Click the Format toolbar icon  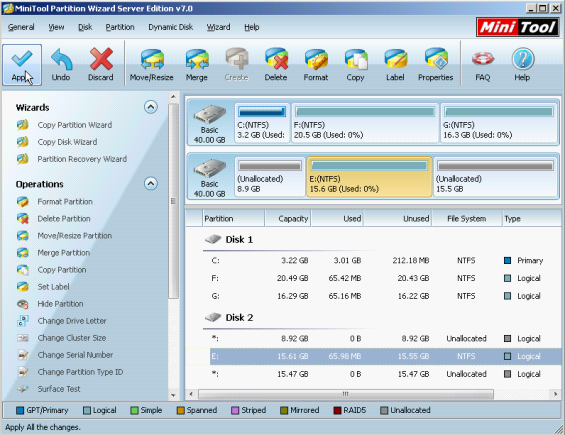(x=316, y=65)
